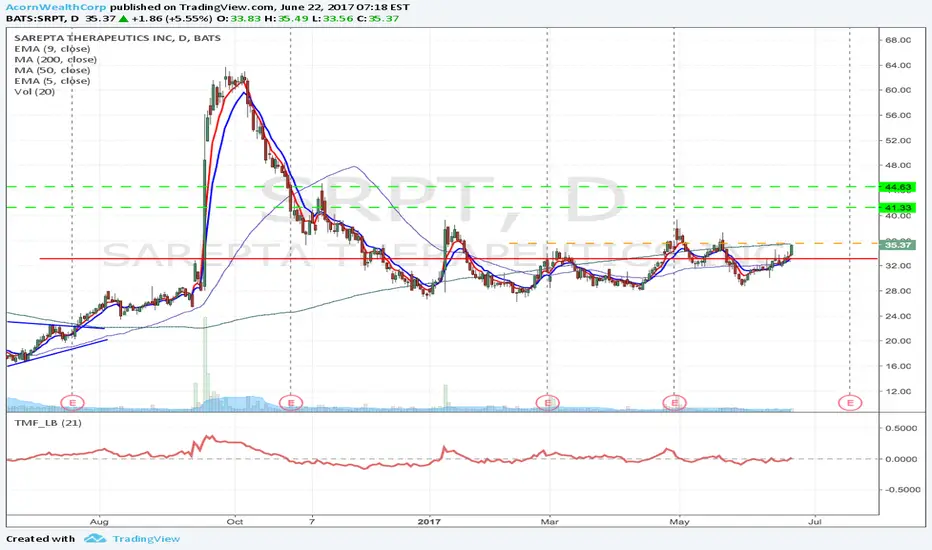Click the Jul label on time axis
Screen dimensions: 932x550
pos(815,521)
